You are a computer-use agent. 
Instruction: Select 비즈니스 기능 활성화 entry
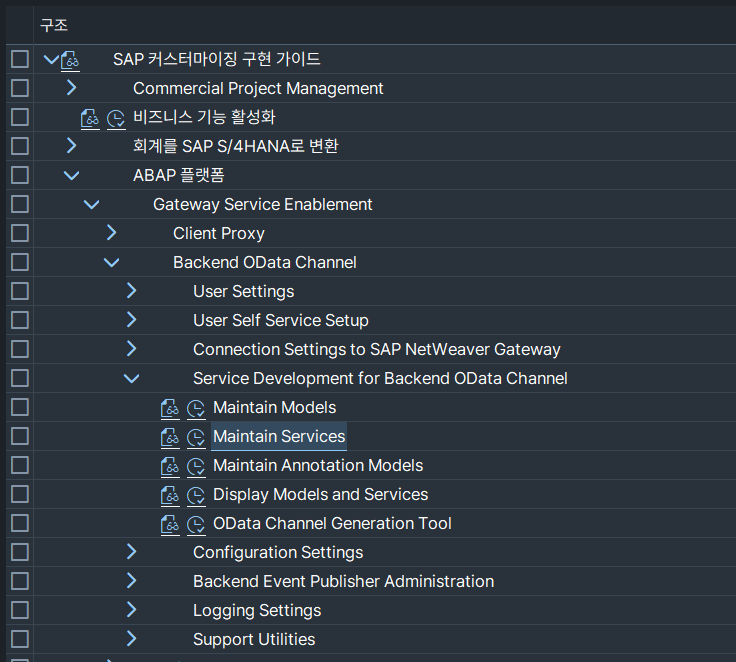[x=204, y=117]
